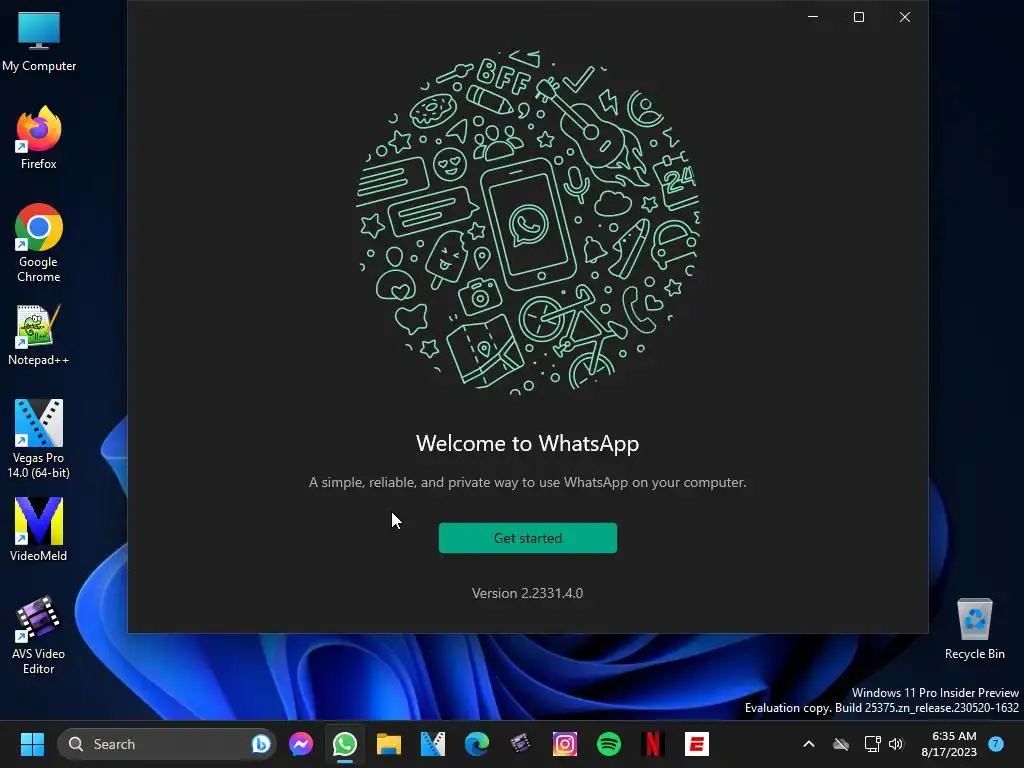The image size is (1024, 768).
Task: Open clock and date 6:35 AM
Action: point(949,744)
